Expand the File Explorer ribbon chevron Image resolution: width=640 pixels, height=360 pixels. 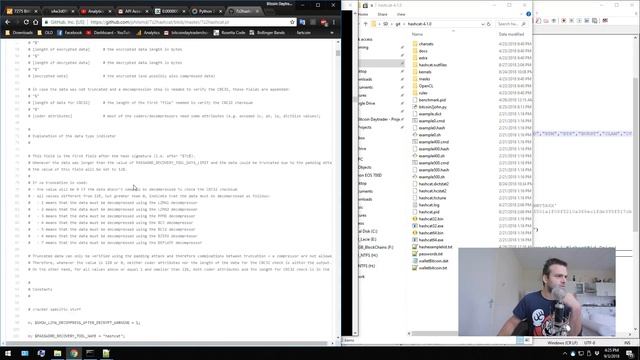point(522,14)
